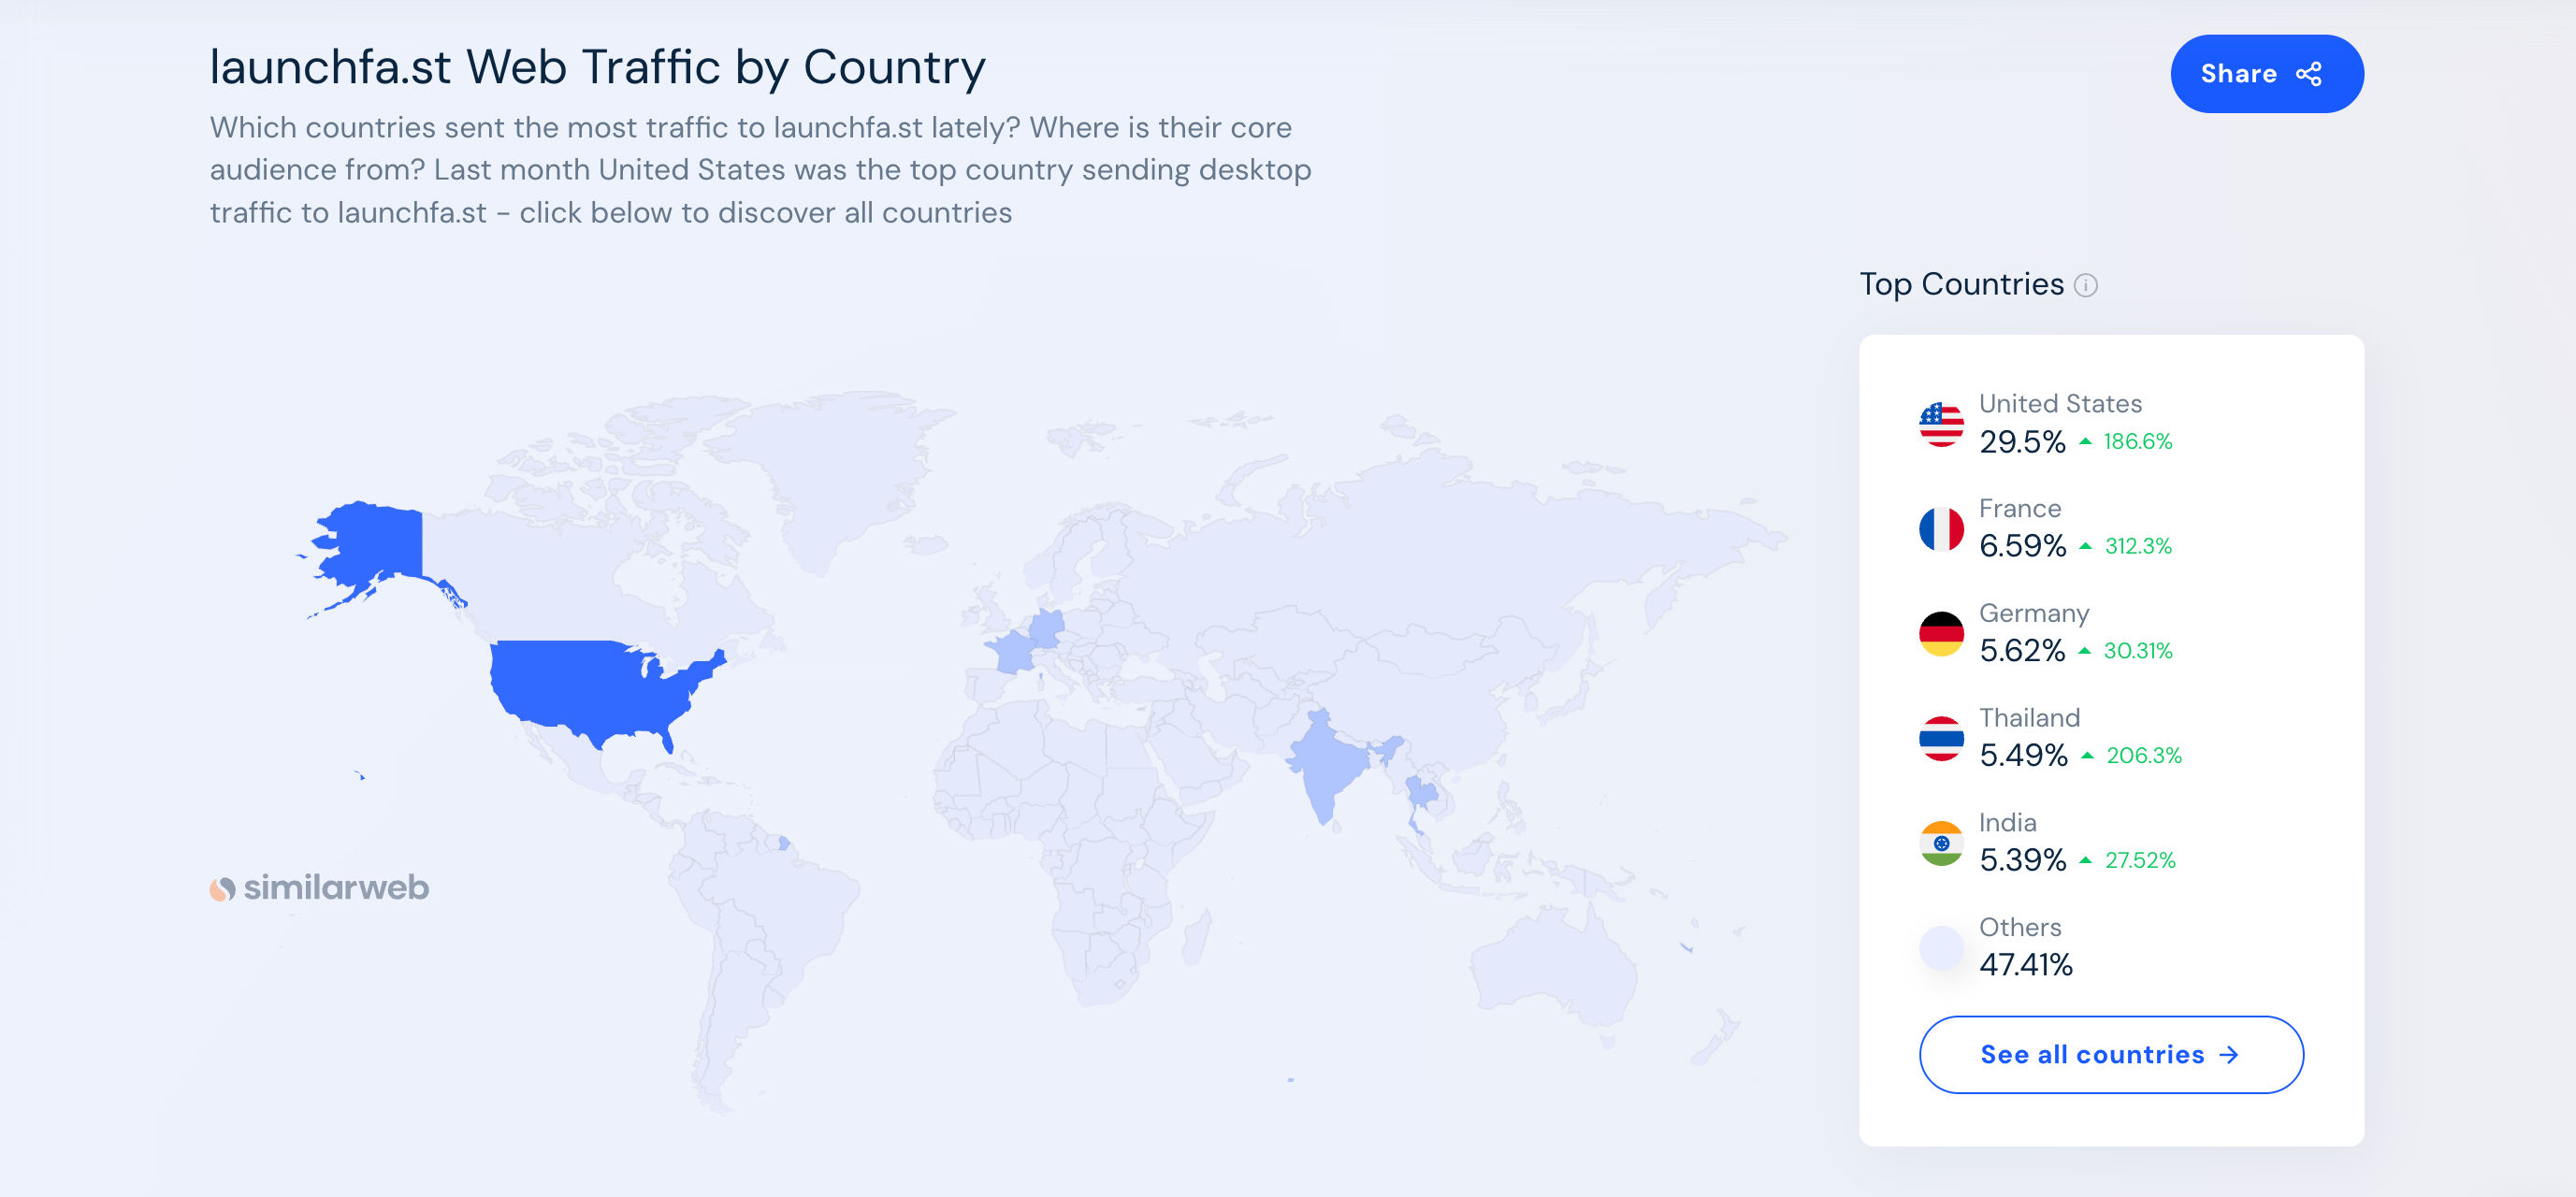2576x1197 pixels.
Task: Click the France 312.3% growth arrow
Action: 2085,546
